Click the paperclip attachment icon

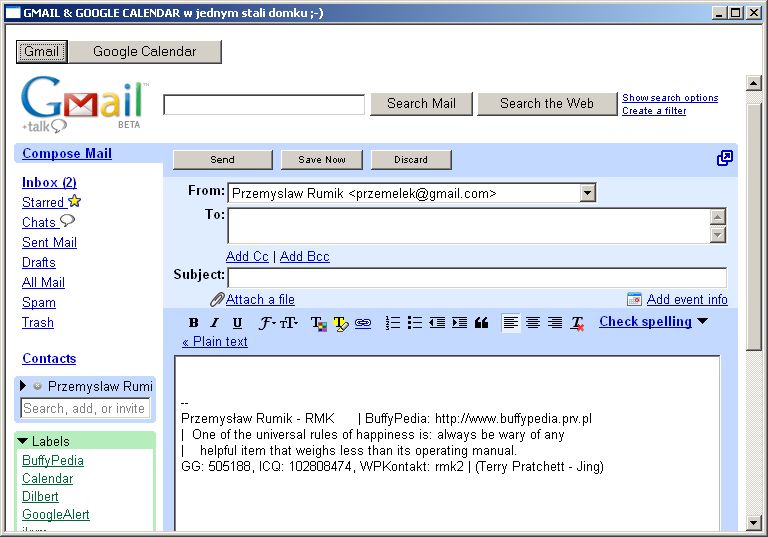pos(217,299)
